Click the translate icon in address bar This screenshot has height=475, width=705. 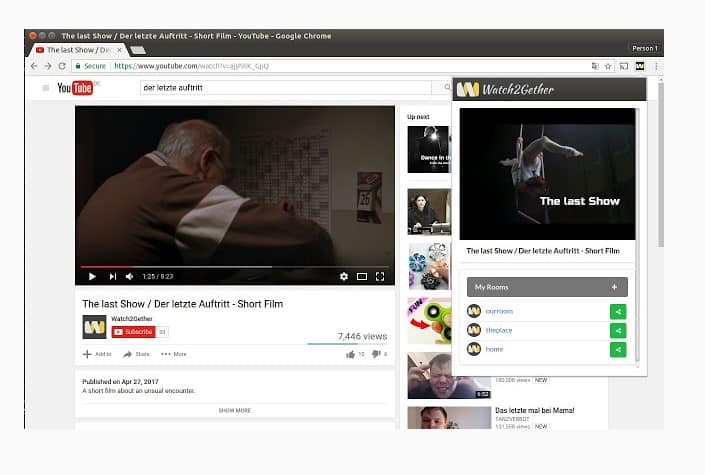[x=595, y=66]
